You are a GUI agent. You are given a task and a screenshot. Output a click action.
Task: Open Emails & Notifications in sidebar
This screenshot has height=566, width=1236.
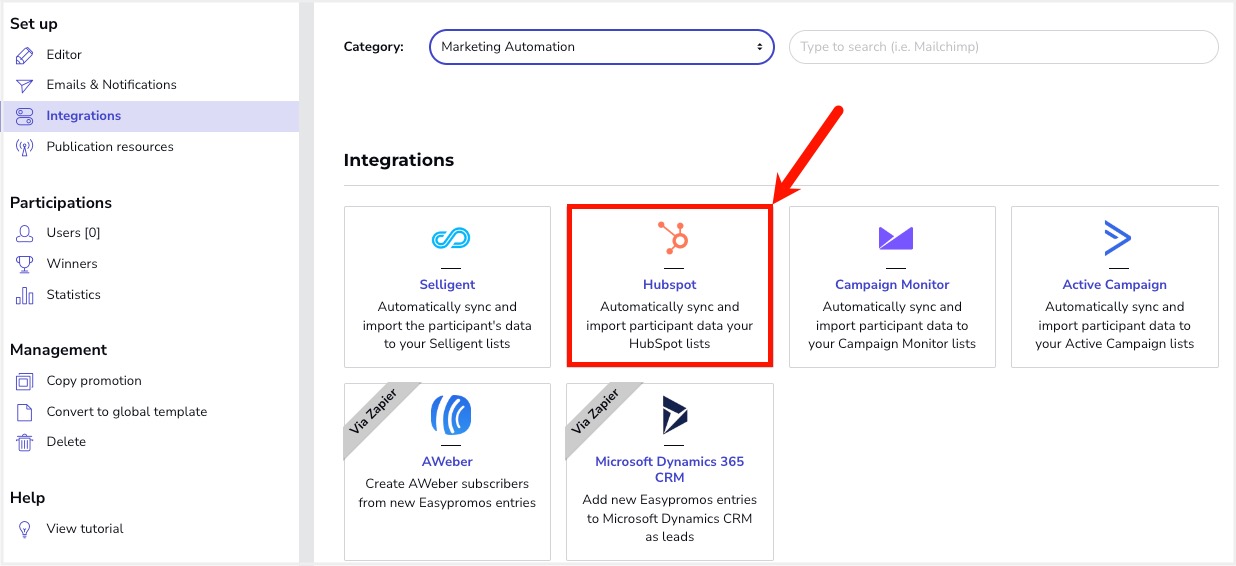(111, 85)
